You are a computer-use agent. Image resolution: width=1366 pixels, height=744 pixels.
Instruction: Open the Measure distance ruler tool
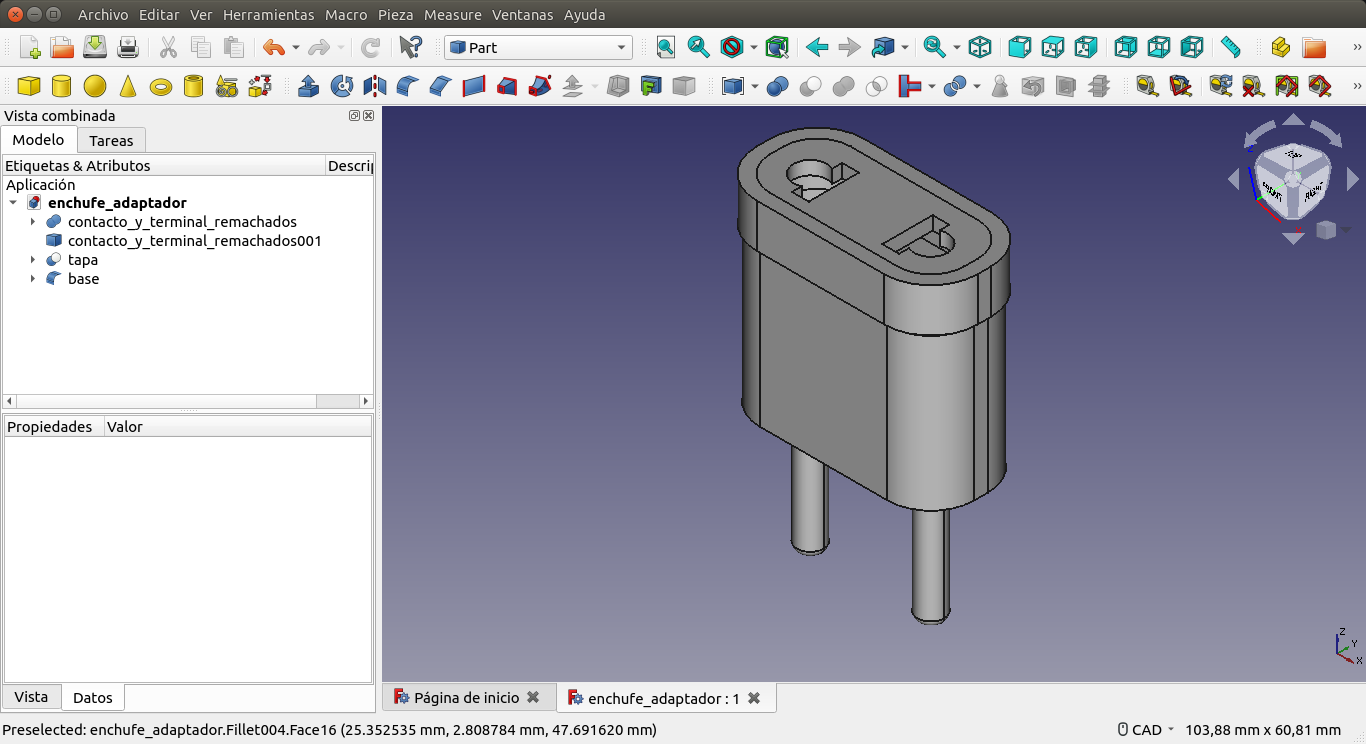click(1230, 47)
